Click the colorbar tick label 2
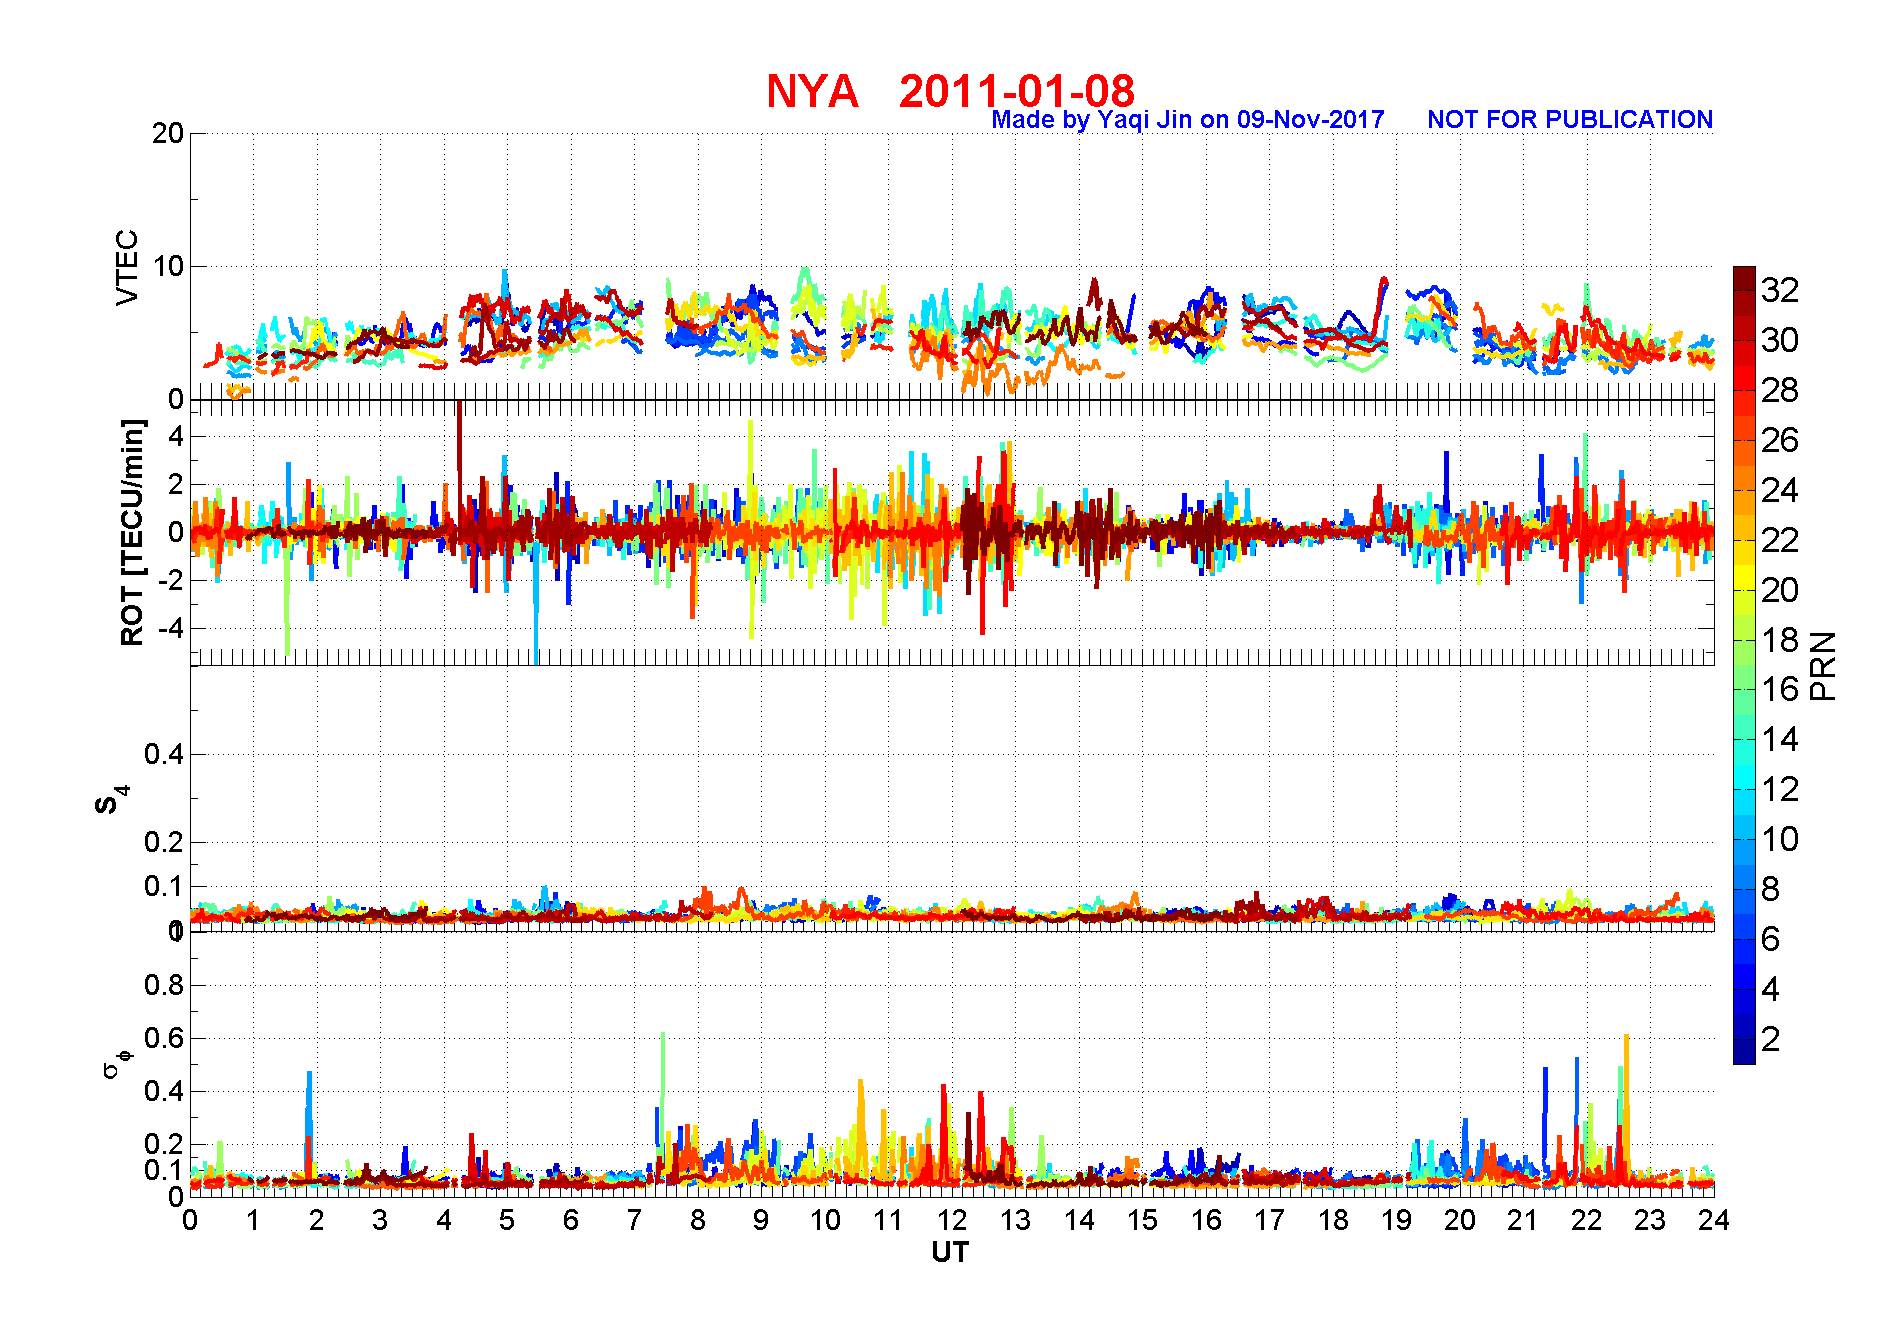The height and width of the screenshot is (1330, 1904). click(x=1771, y=1039)
